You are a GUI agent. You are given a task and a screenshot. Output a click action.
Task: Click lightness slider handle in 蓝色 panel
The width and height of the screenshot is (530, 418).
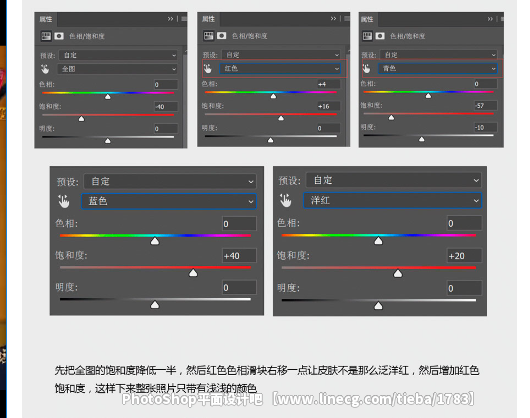(155, 305)
